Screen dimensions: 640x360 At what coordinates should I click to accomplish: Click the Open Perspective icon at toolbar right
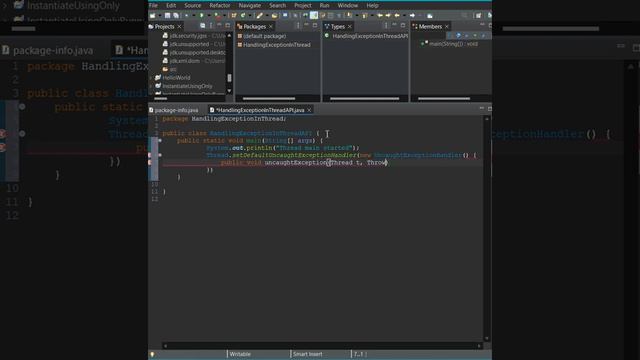(x=478, y=16)
